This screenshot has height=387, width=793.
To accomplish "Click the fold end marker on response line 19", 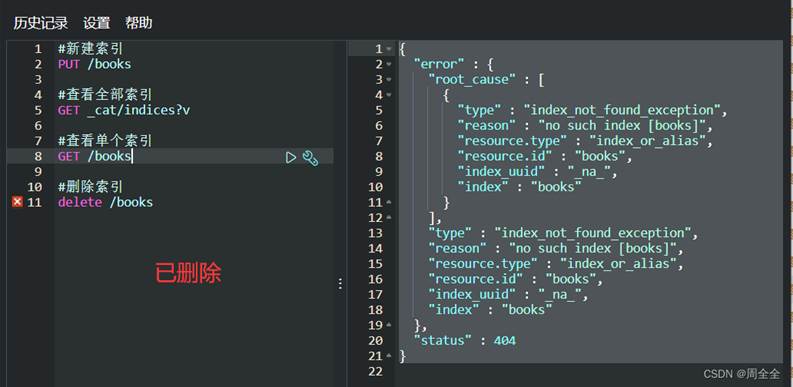I will pyautogui.click(x=389, y=325).
